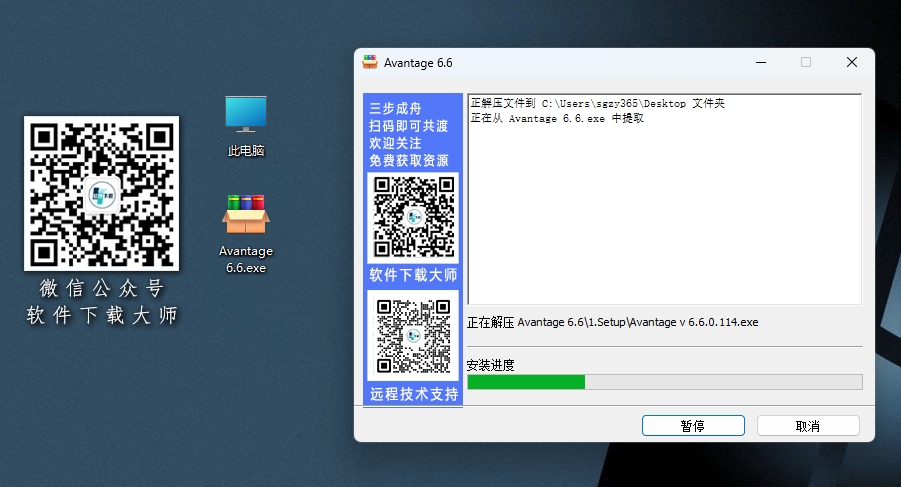
Task: Click the WinRAR icon in the title bar
Action: click(370, 62)
